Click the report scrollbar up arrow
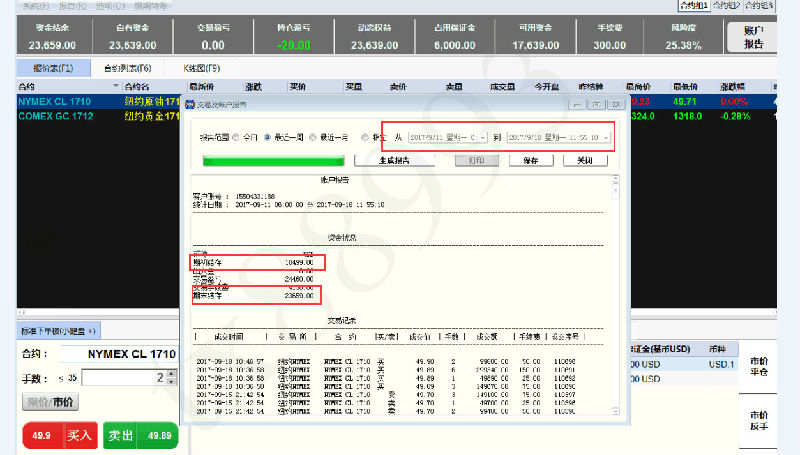The height and width of the screenshot is (455, 800). click(x=615, y=179)
